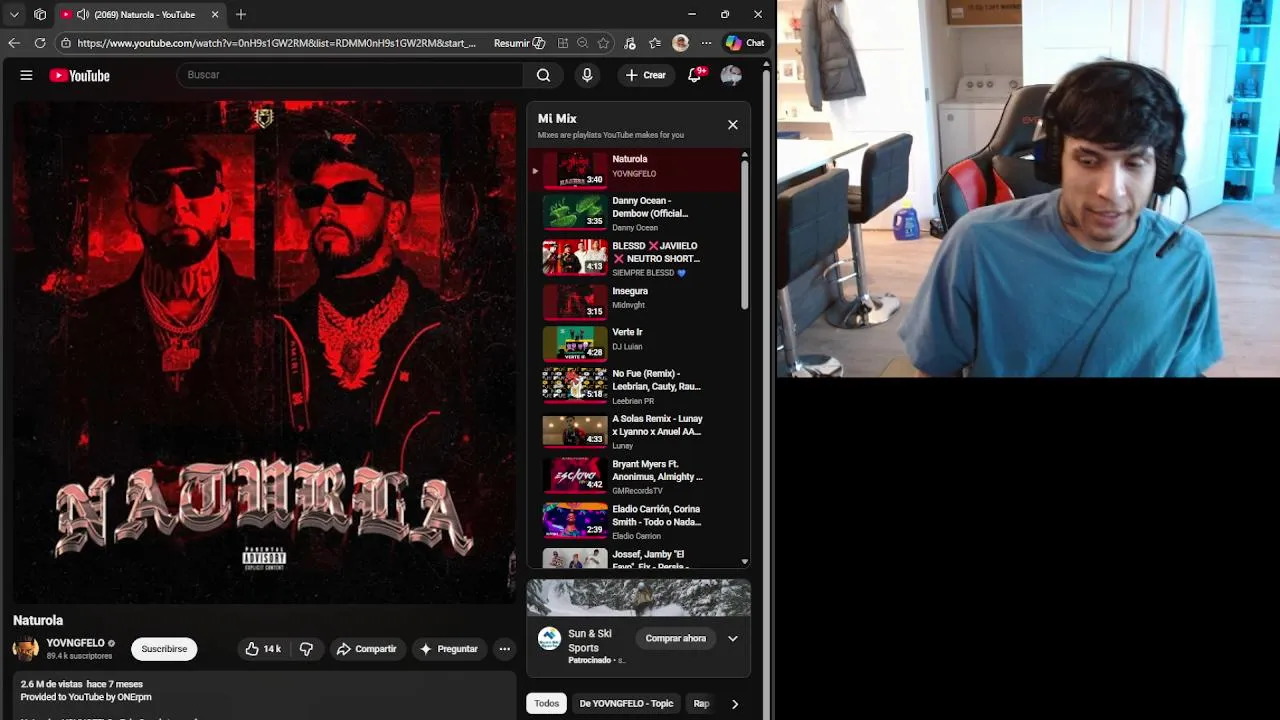Select the De YOVNGFELO - Topic chip

point(626,703)
